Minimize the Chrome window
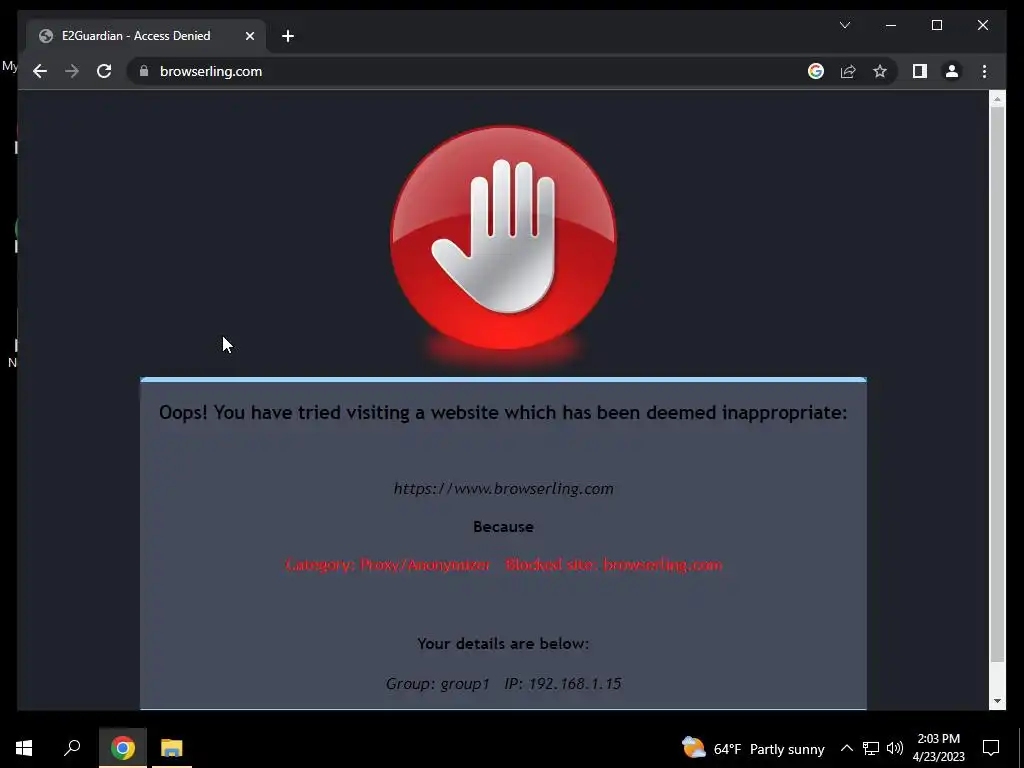Viewport: 1024px width, 768px height. pos(891,25)
